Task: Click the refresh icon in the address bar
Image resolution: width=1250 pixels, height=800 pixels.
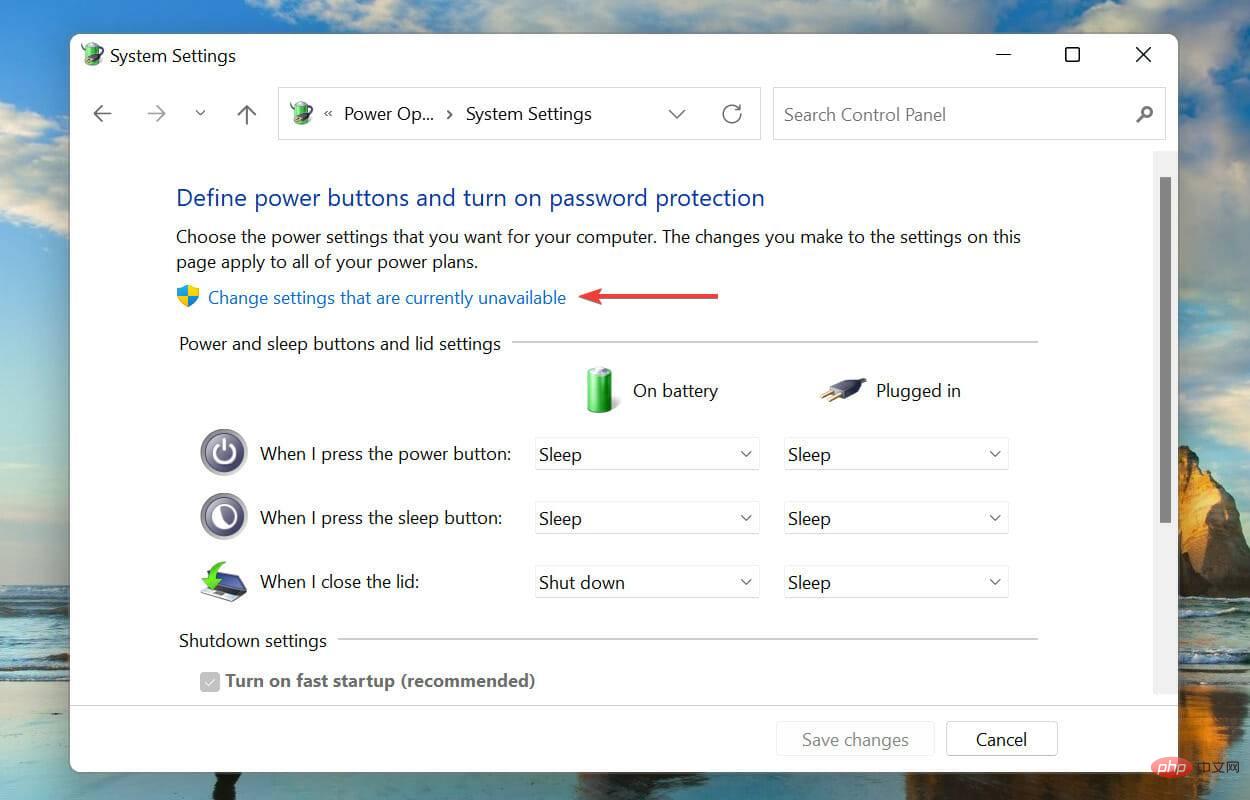Action: coord(732,114)
